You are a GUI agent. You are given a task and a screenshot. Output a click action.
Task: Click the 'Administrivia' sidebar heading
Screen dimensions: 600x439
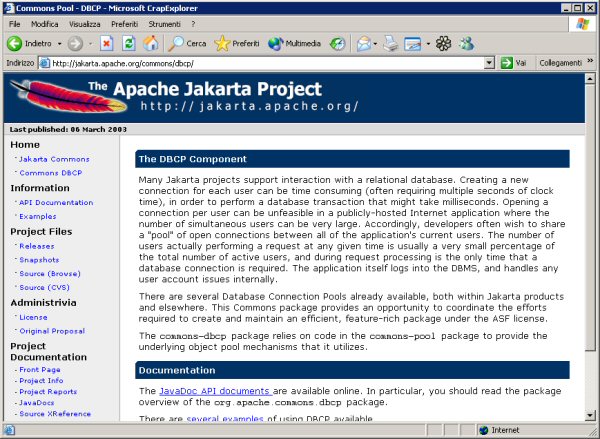click(43, 303)
